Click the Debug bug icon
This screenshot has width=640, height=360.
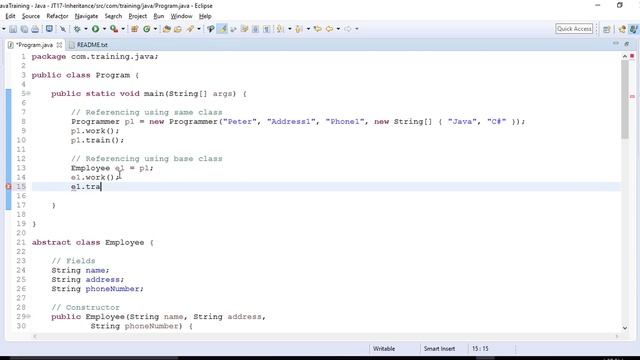[77, 29]
